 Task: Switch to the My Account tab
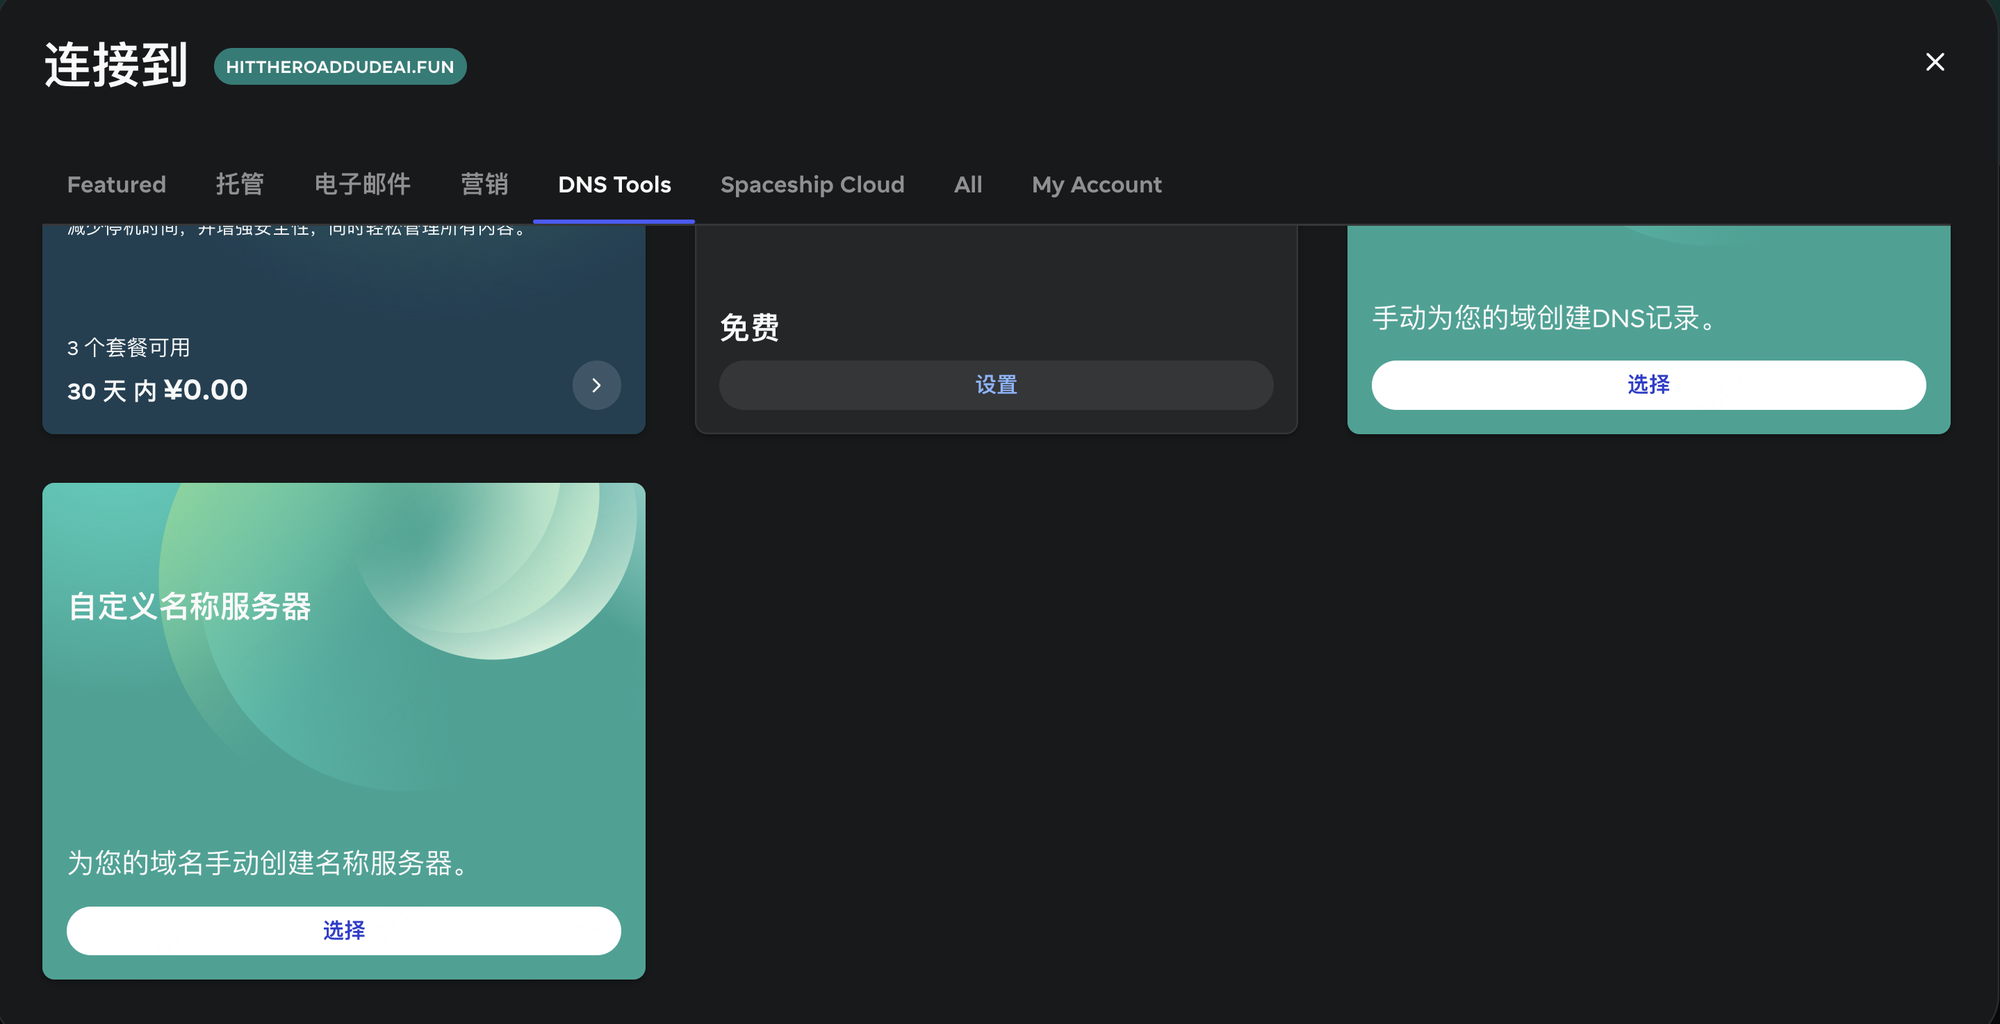[x=1097, y=185]
